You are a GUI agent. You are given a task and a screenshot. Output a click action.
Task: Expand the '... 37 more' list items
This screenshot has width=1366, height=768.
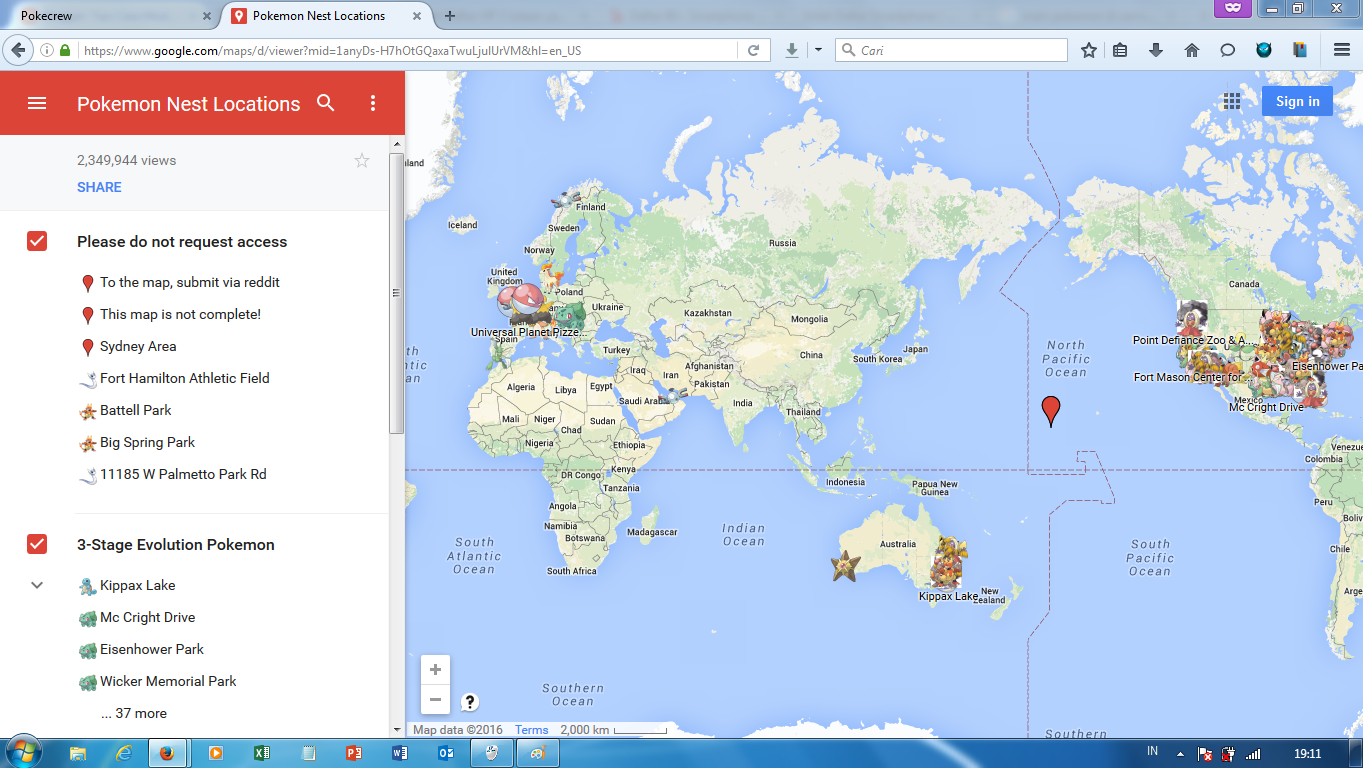(x=134, y=713)
